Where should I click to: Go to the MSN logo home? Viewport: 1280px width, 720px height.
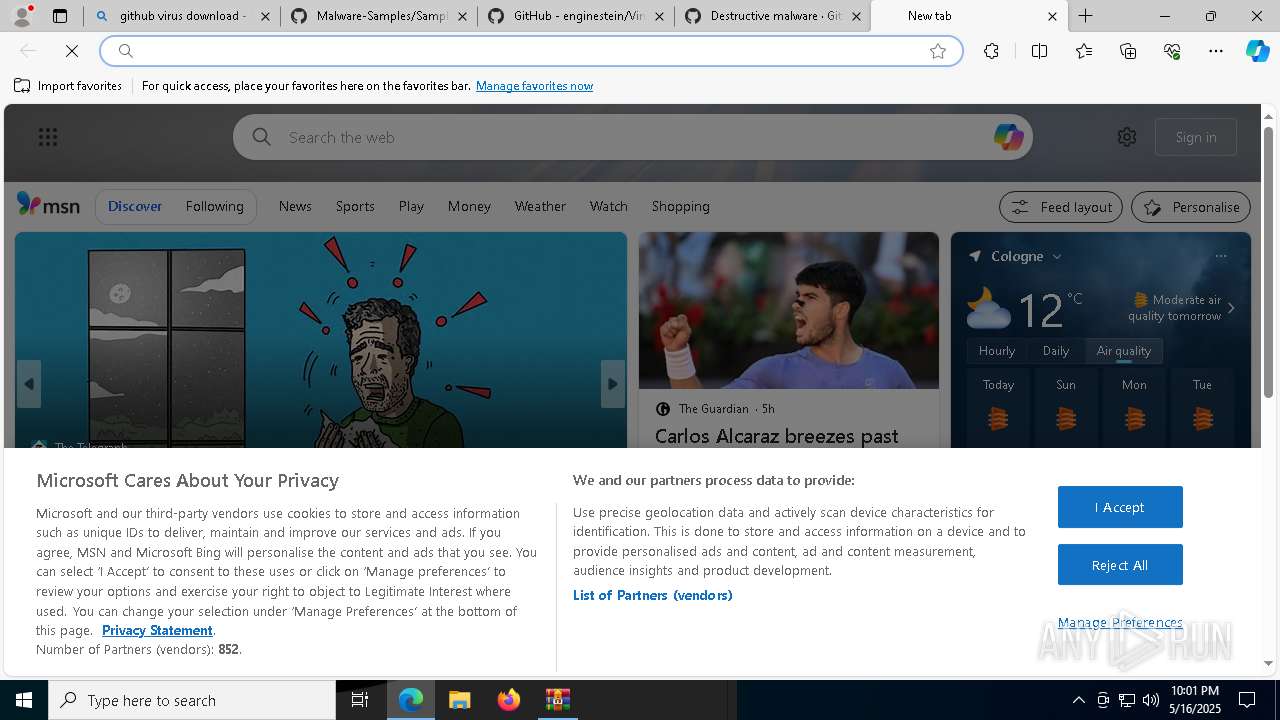[48, 205]
